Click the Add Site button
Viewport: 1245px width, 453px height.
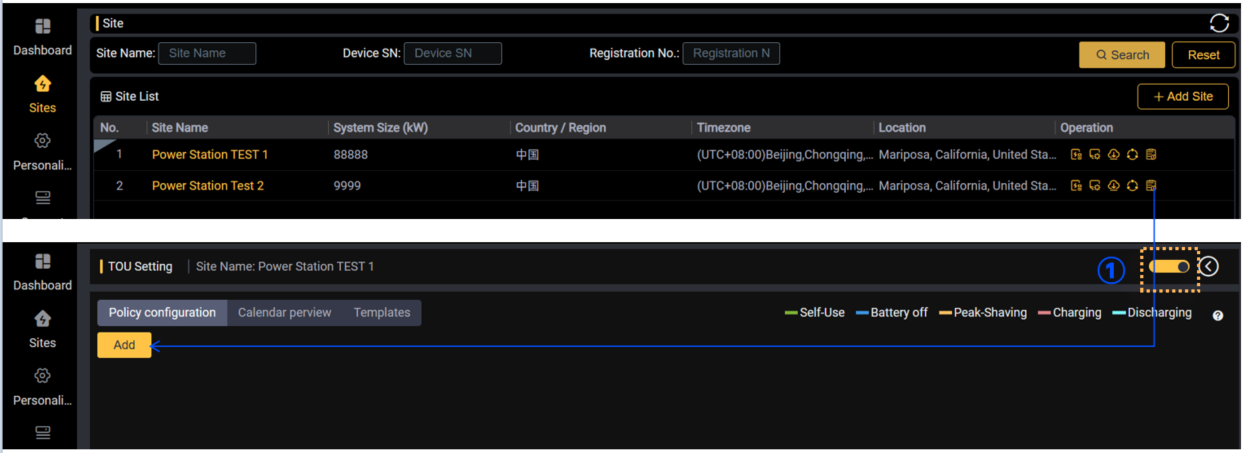(x=1182, y=96)
